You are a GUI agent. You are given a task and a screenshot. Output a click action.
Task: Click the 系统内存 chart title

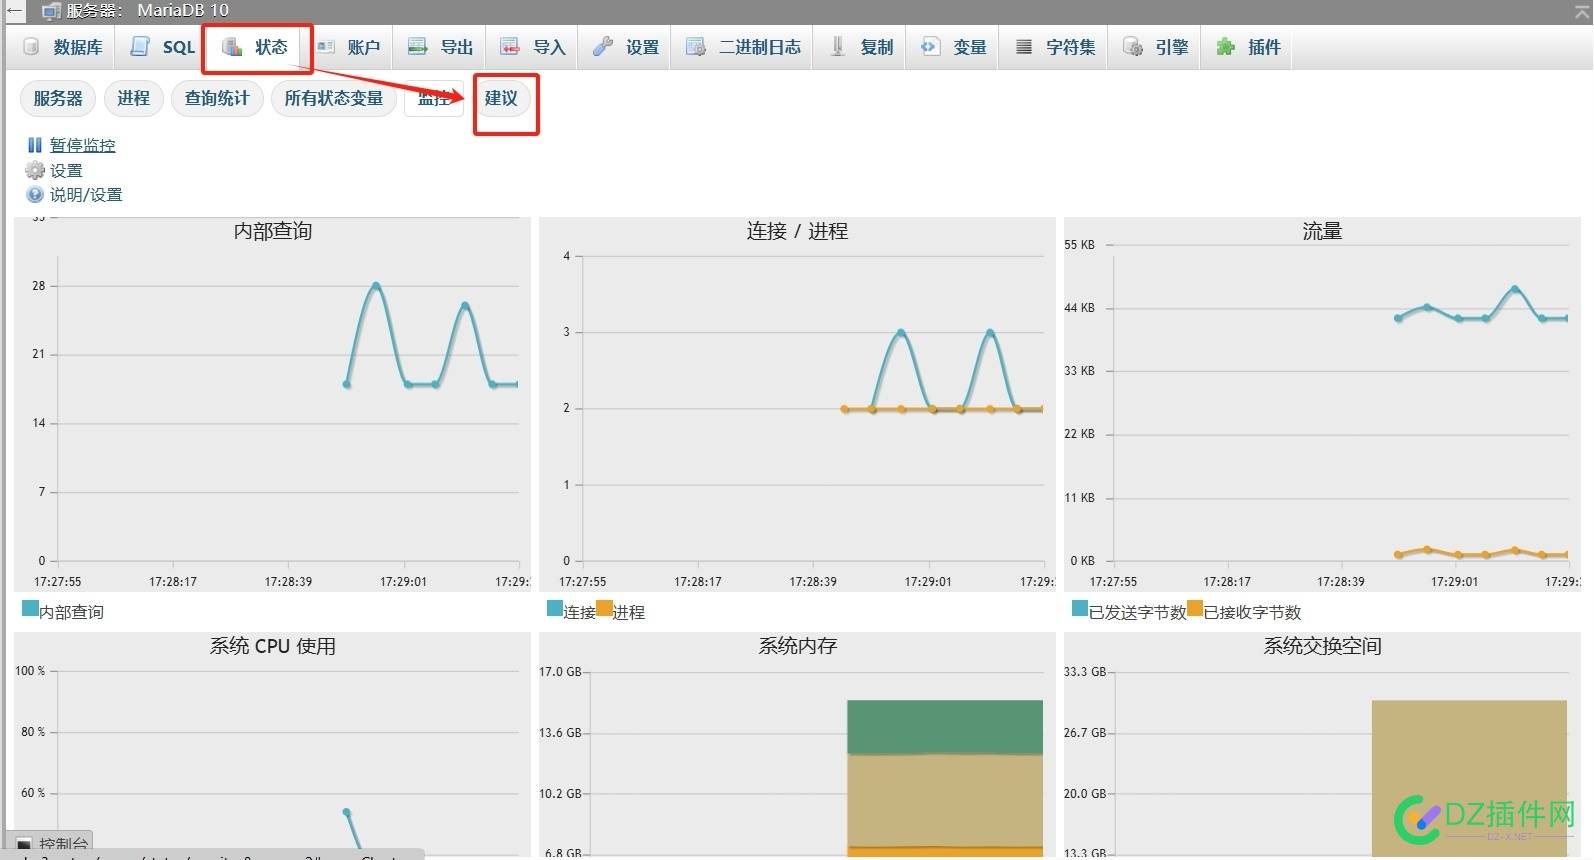[797, 646]
